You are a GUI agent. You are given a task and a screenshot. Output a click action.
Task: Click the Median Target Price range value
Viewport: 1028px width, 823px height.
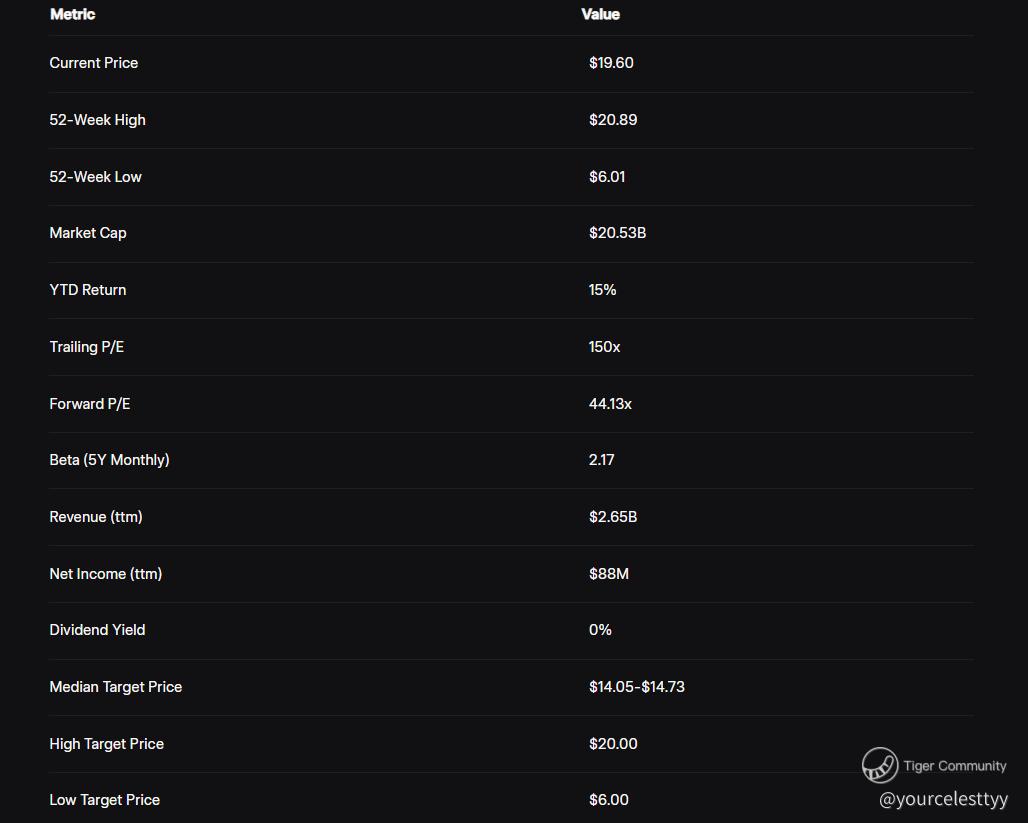pyautogui.click(x=636, y=687)
